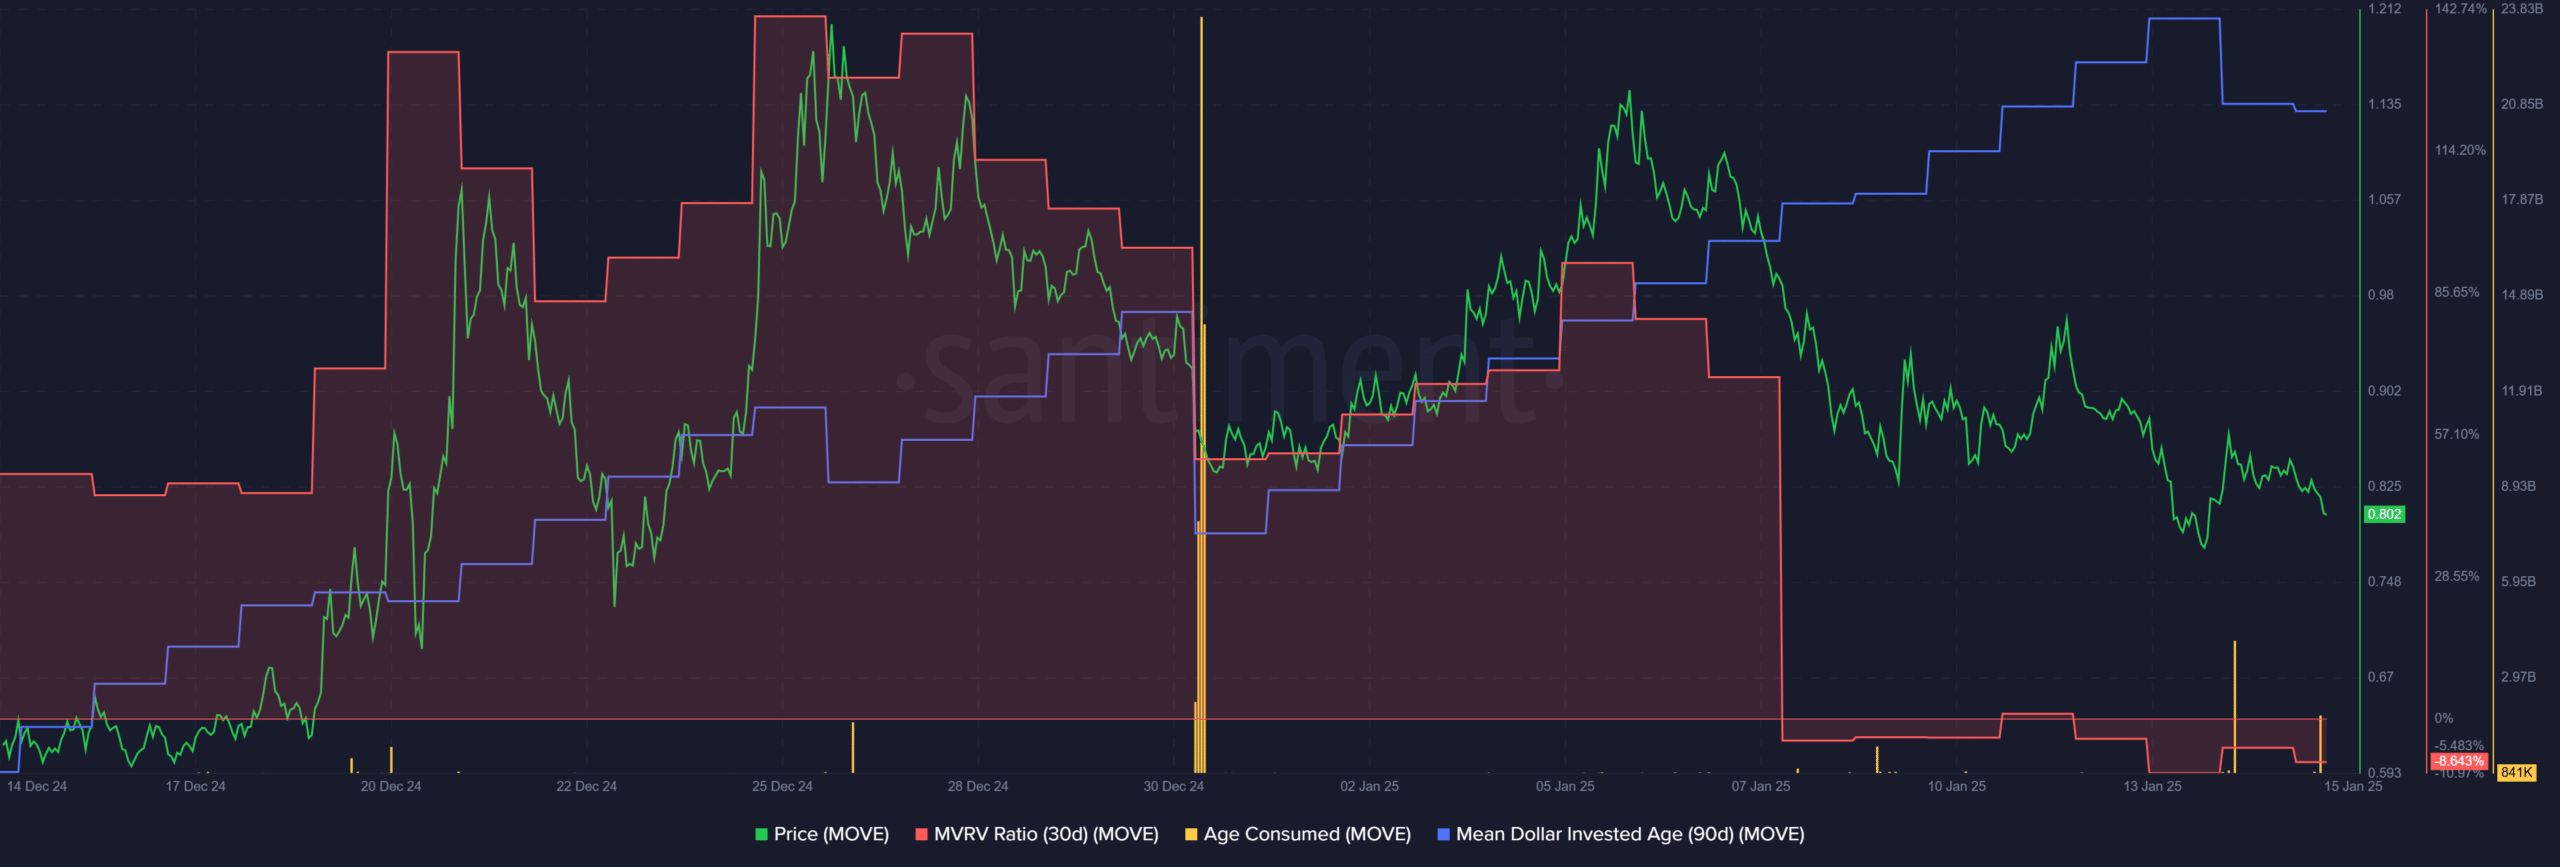Click the 17.87B axis value
This screenshot has height=867, width=2560.
2522,199
